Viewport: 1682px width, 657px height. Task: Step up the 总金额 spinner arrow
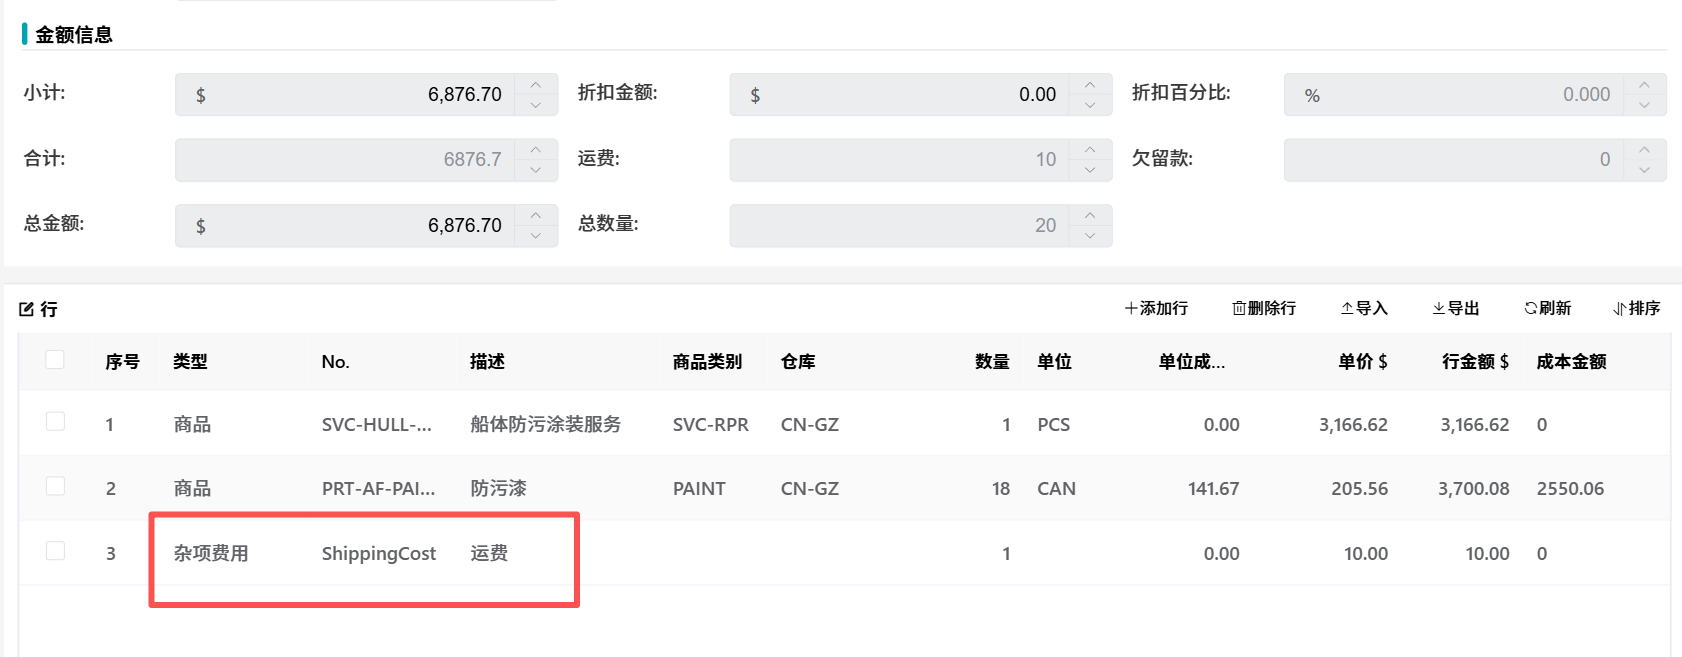coord(536,215)
